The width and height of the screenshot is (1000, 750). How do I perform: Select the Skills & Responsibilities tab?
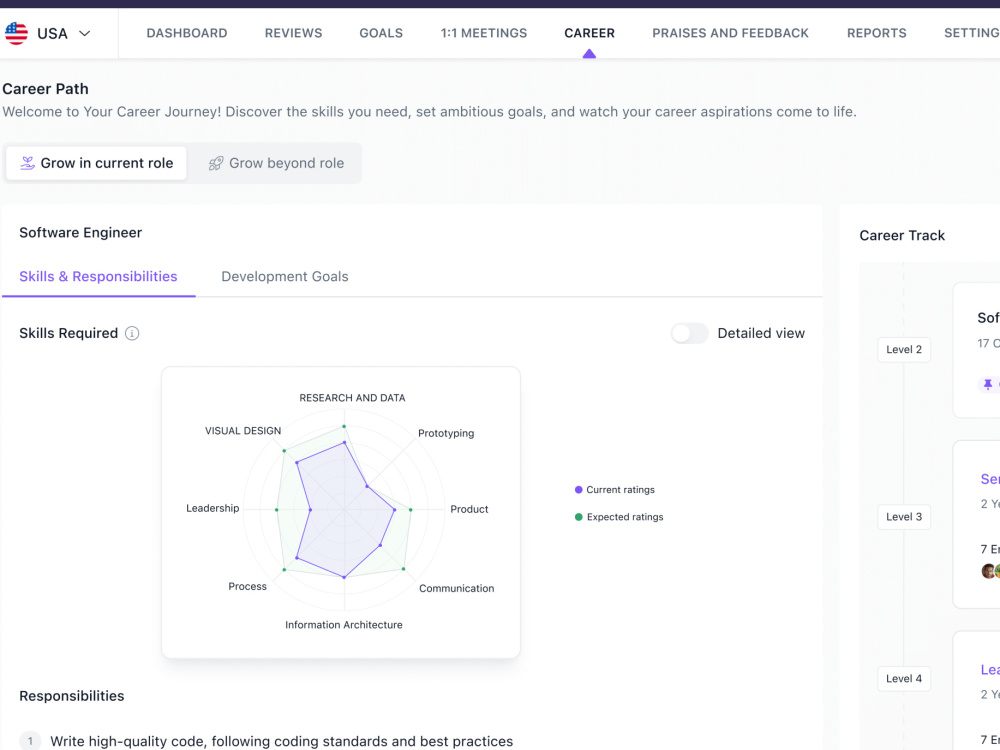coord(98,277)
